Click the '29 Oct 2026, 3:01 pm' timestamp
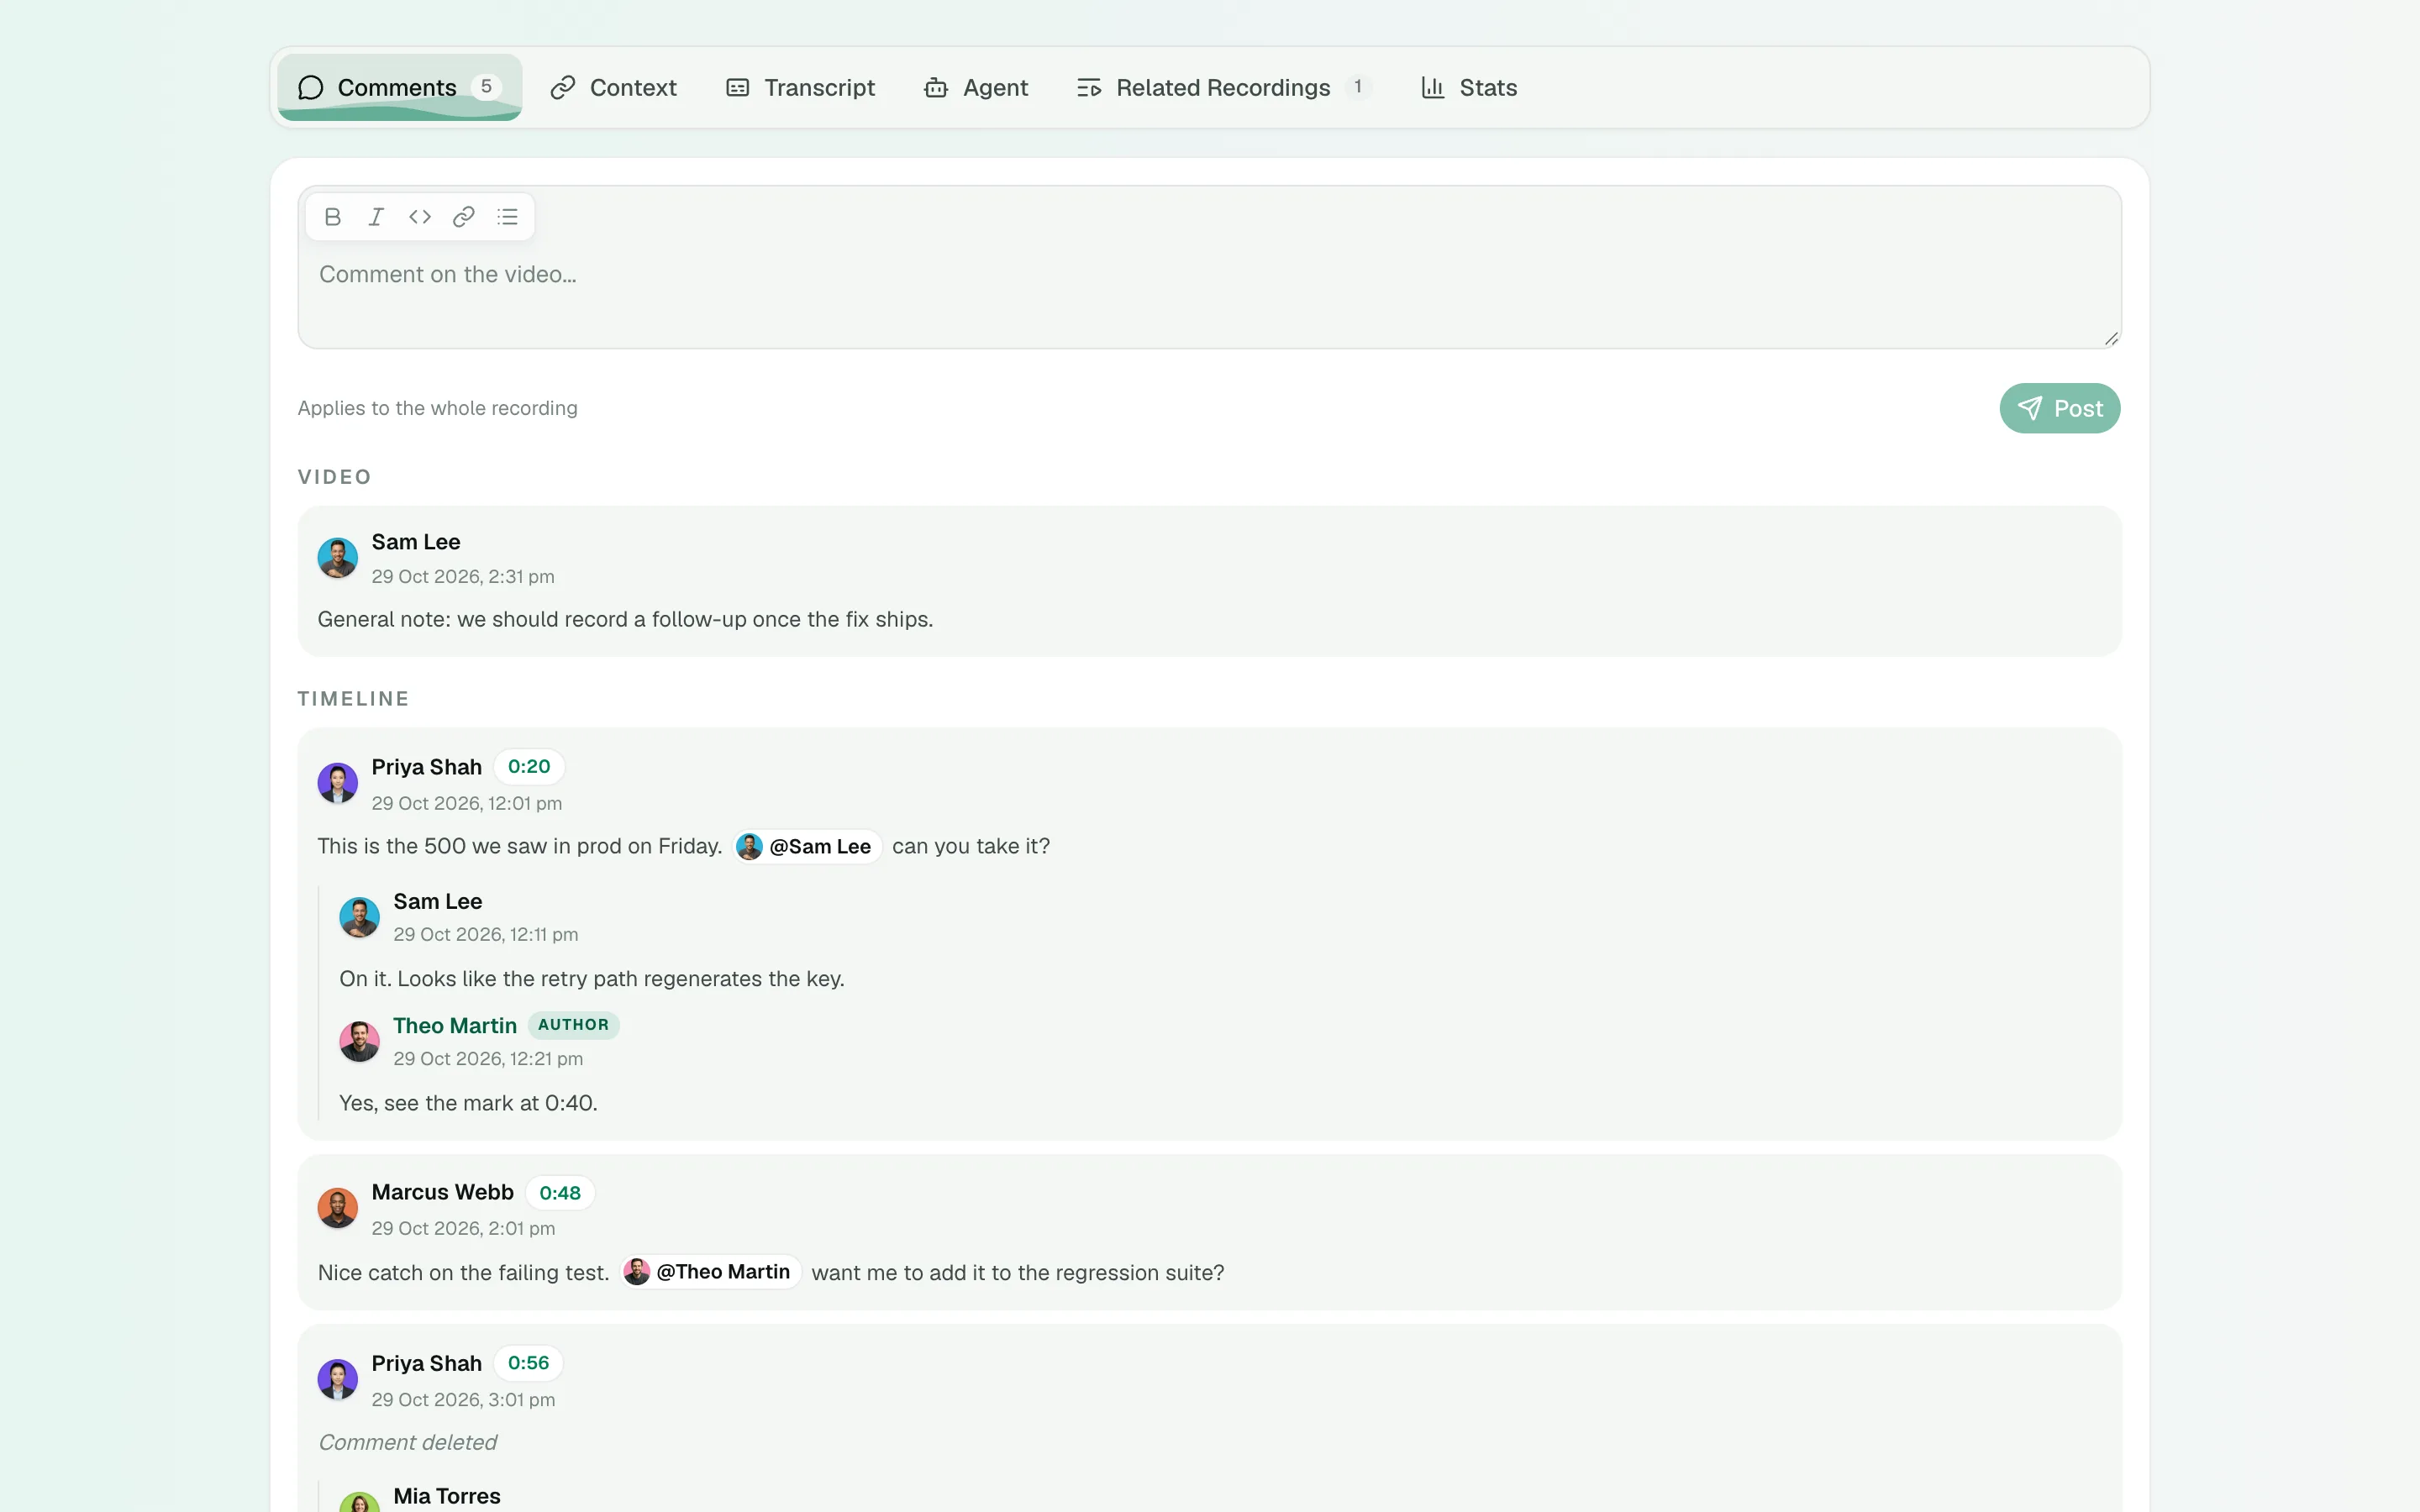2420x1512 pixels. 463,1400
